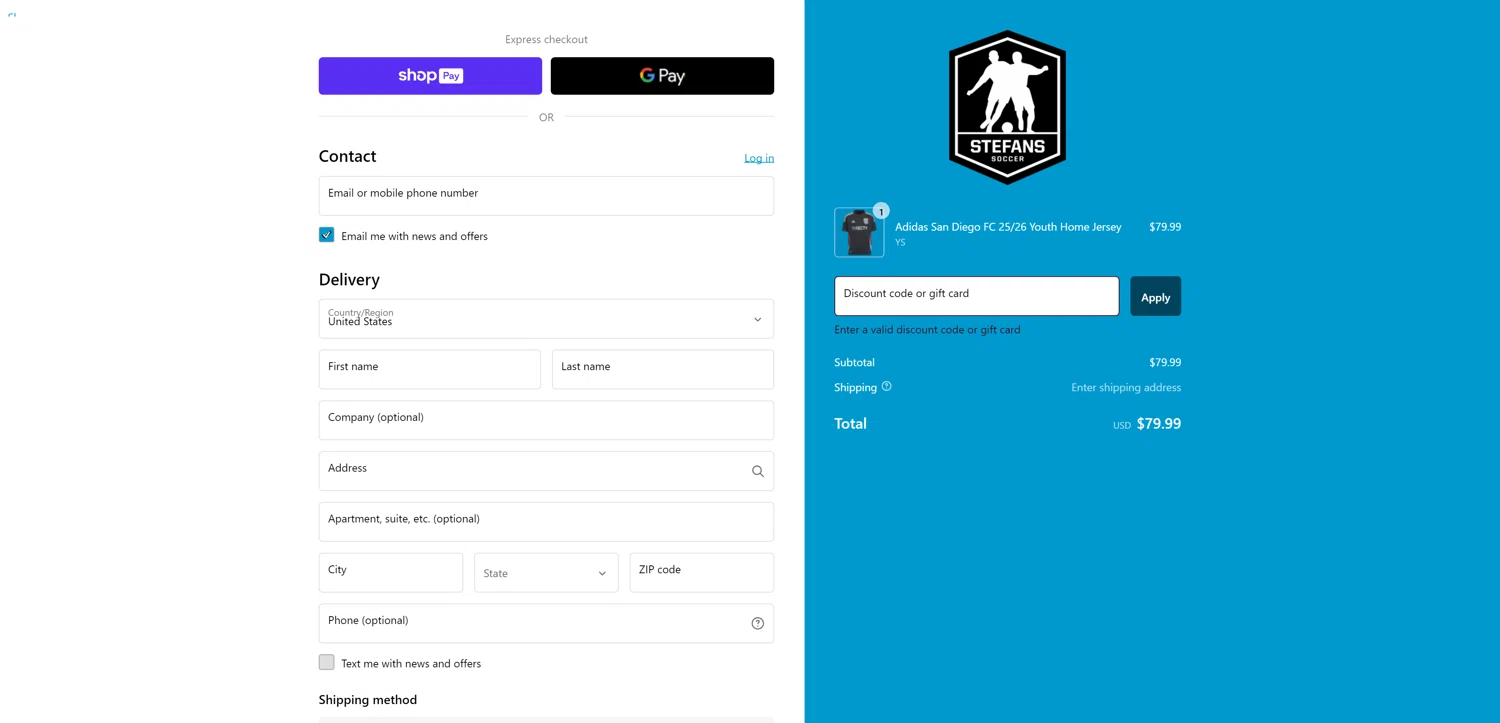Open the Country/Region dropdown
The image size is (1500, 723).
coord(546,319)
